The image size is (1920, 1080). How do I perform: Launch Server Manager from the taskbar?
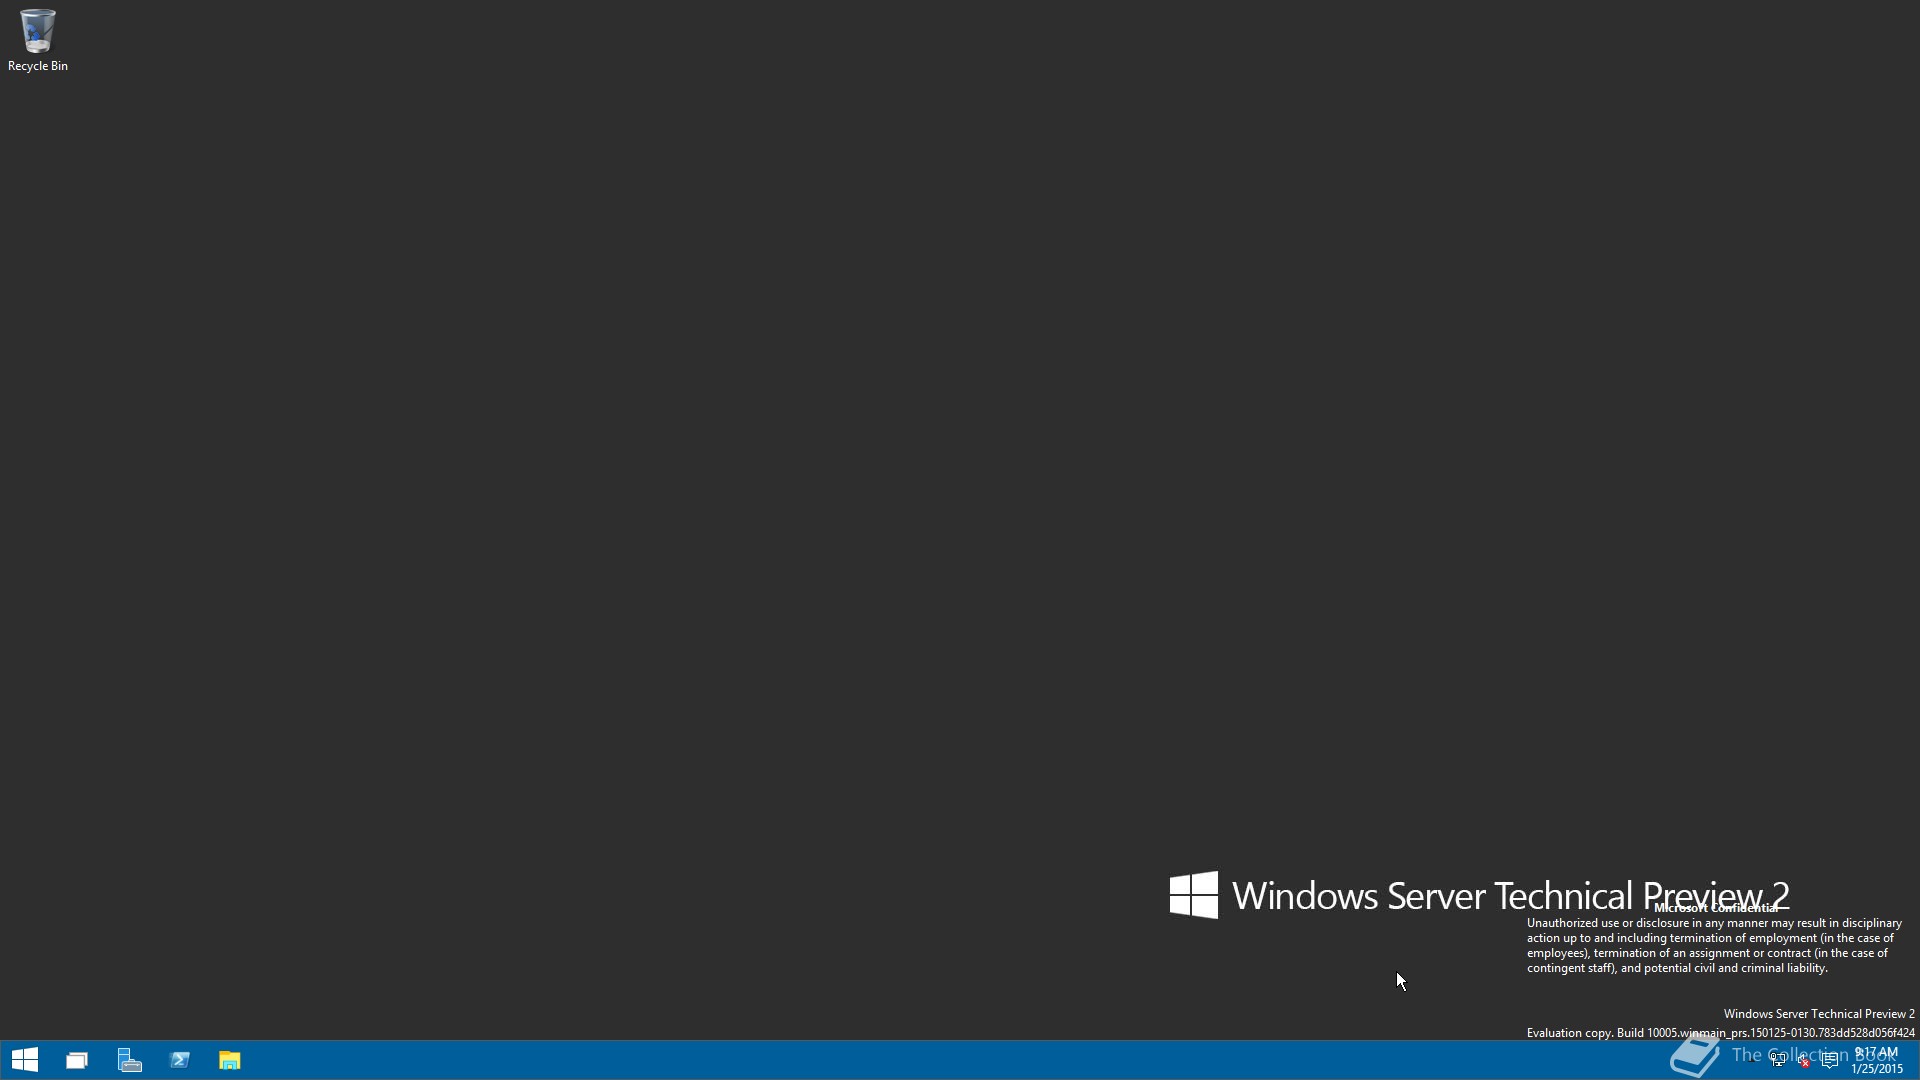(x=129, y=1060)
